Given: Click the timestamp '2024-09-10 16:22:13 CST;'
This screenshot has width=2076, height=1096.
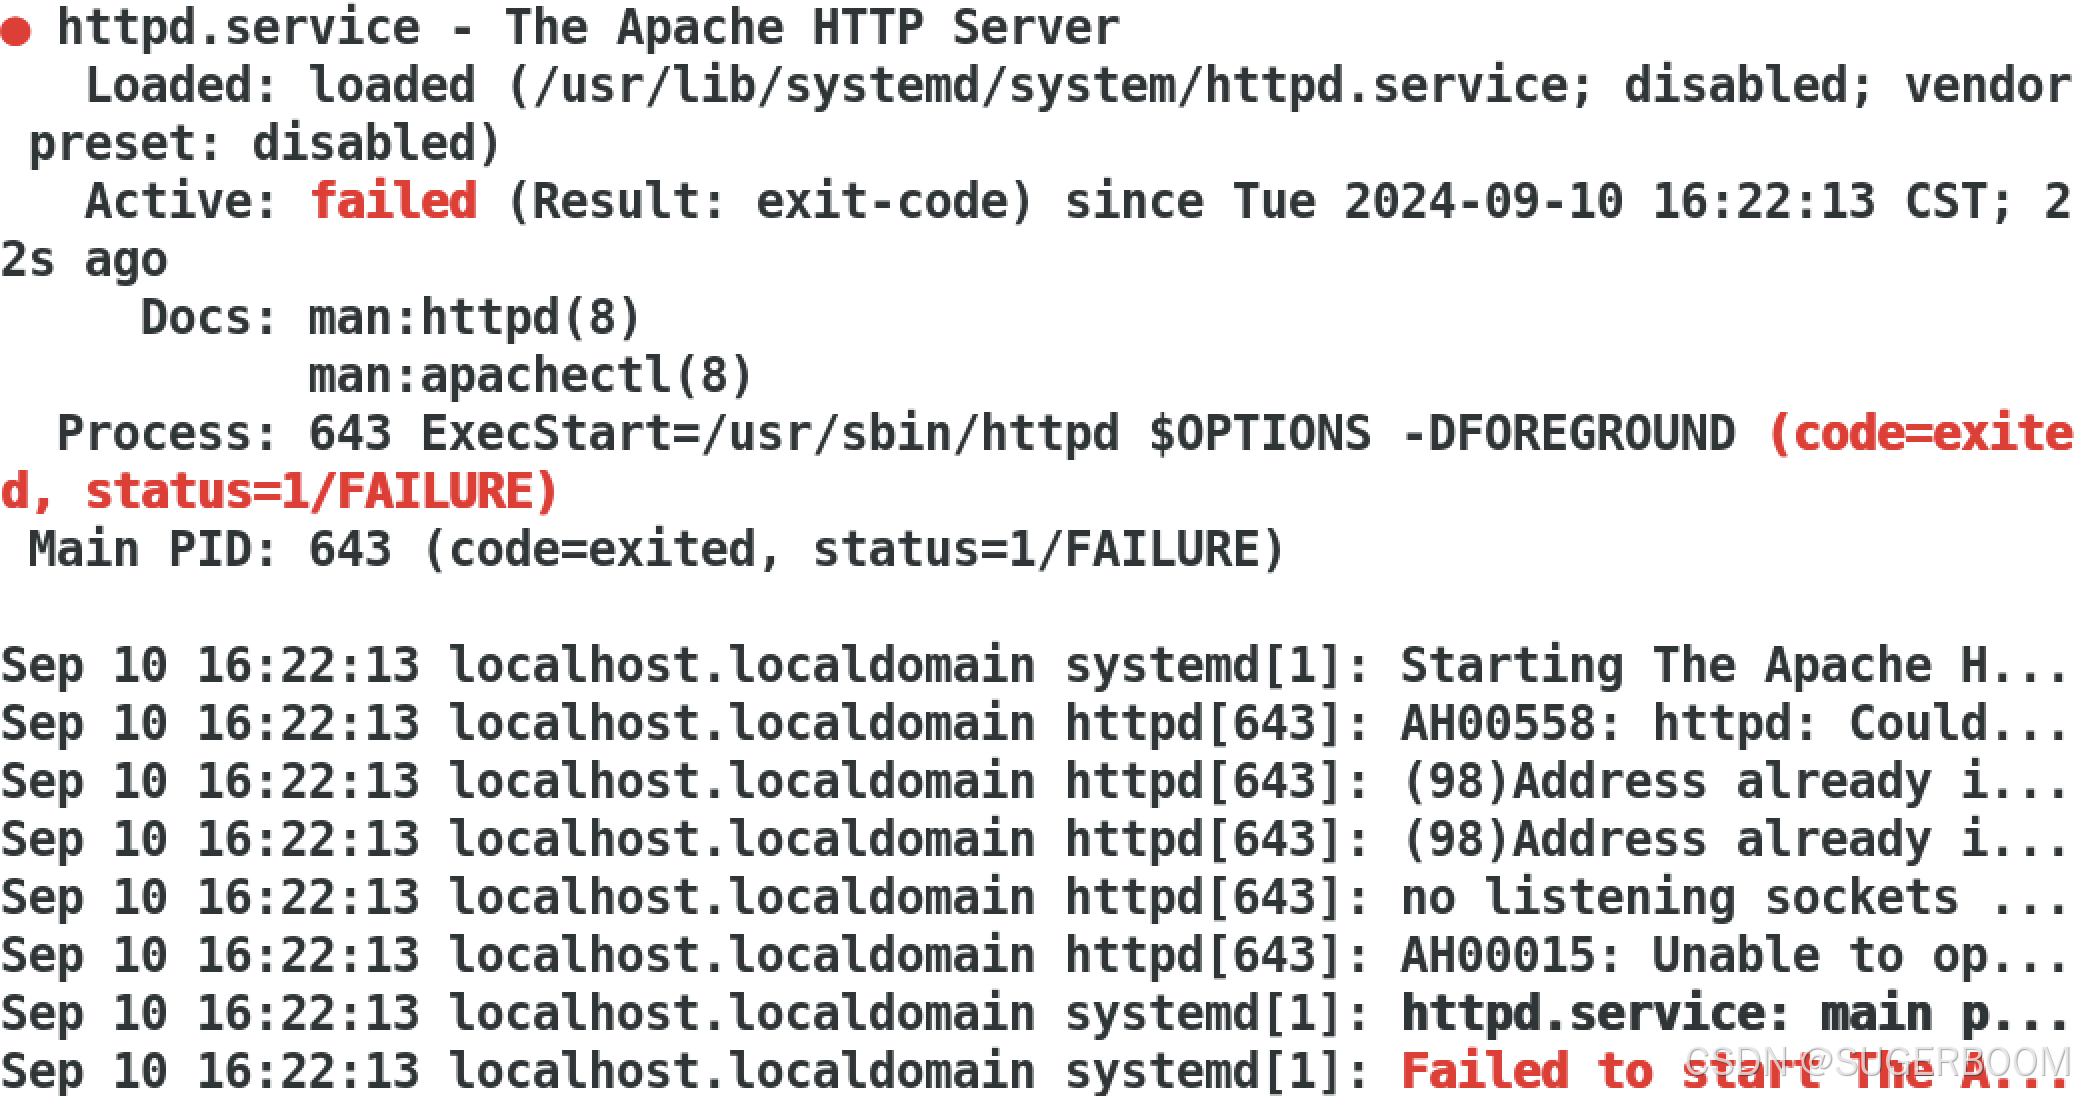Looking at the screenshot, I should [x=1677, y=202].
